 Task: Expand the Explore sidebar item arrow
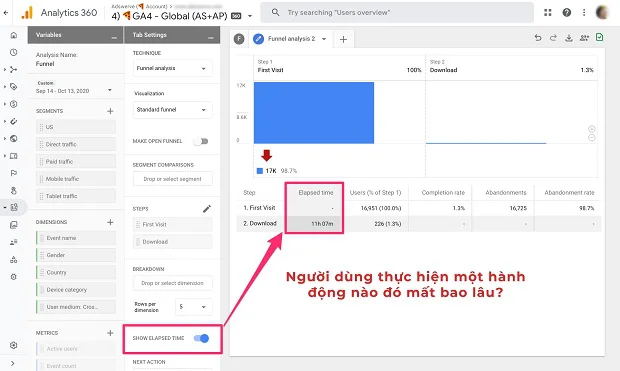coord(4,207)
